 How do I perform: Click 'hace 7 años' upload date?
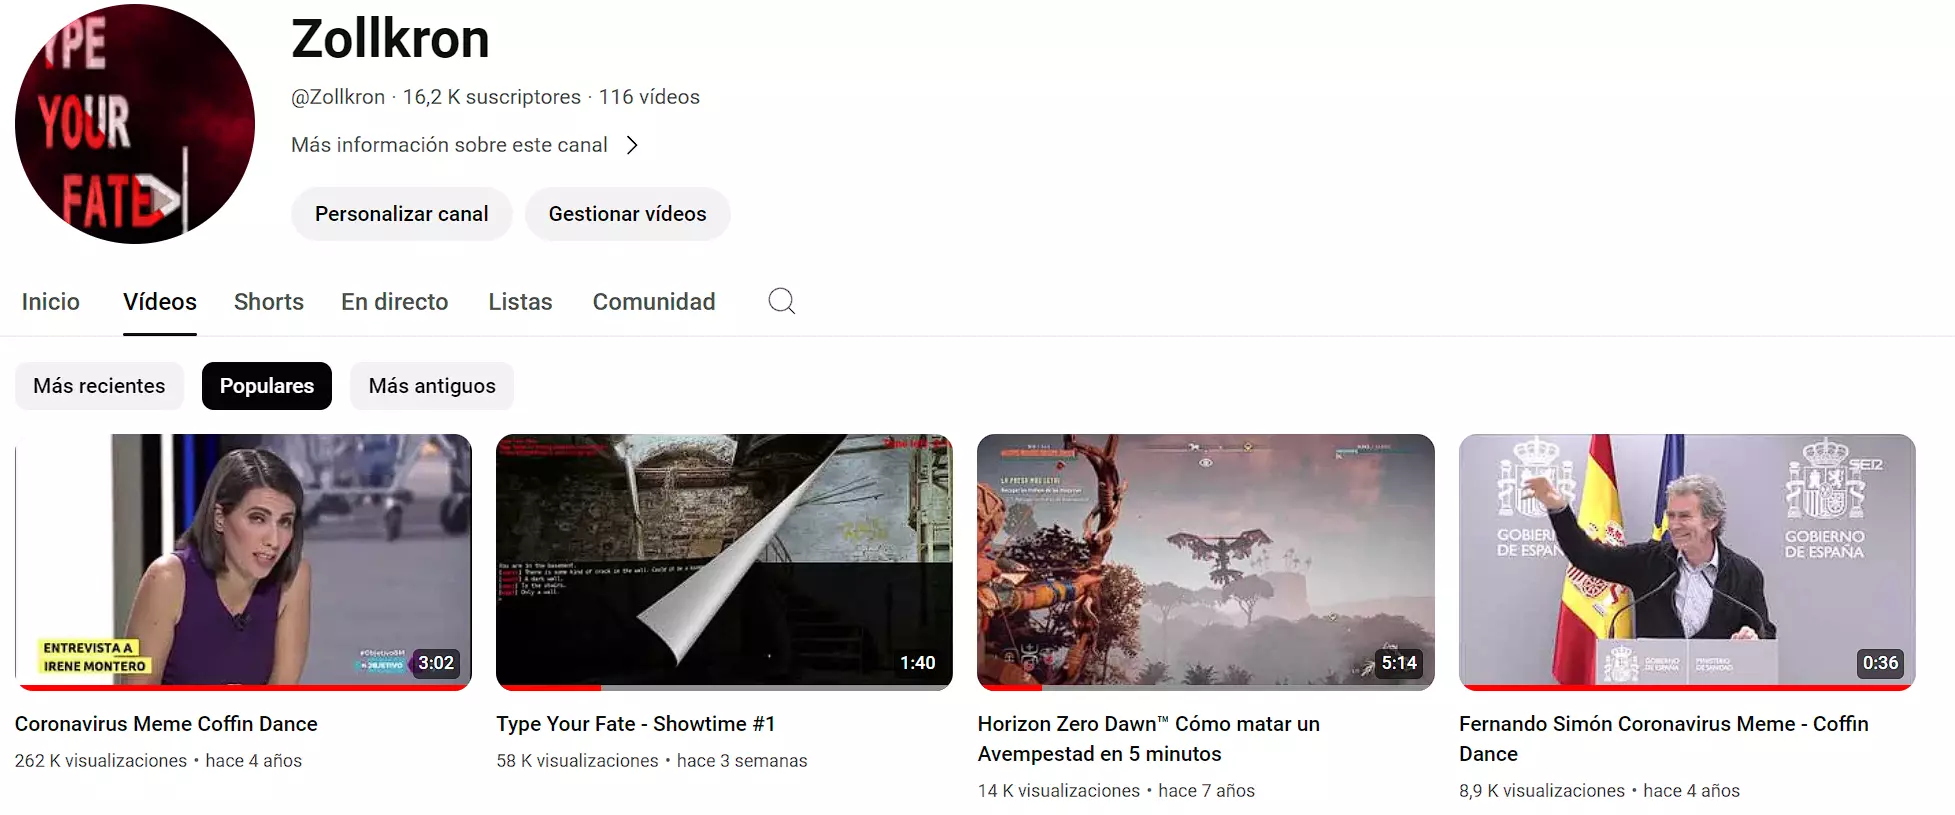[x=1206, y=791]
